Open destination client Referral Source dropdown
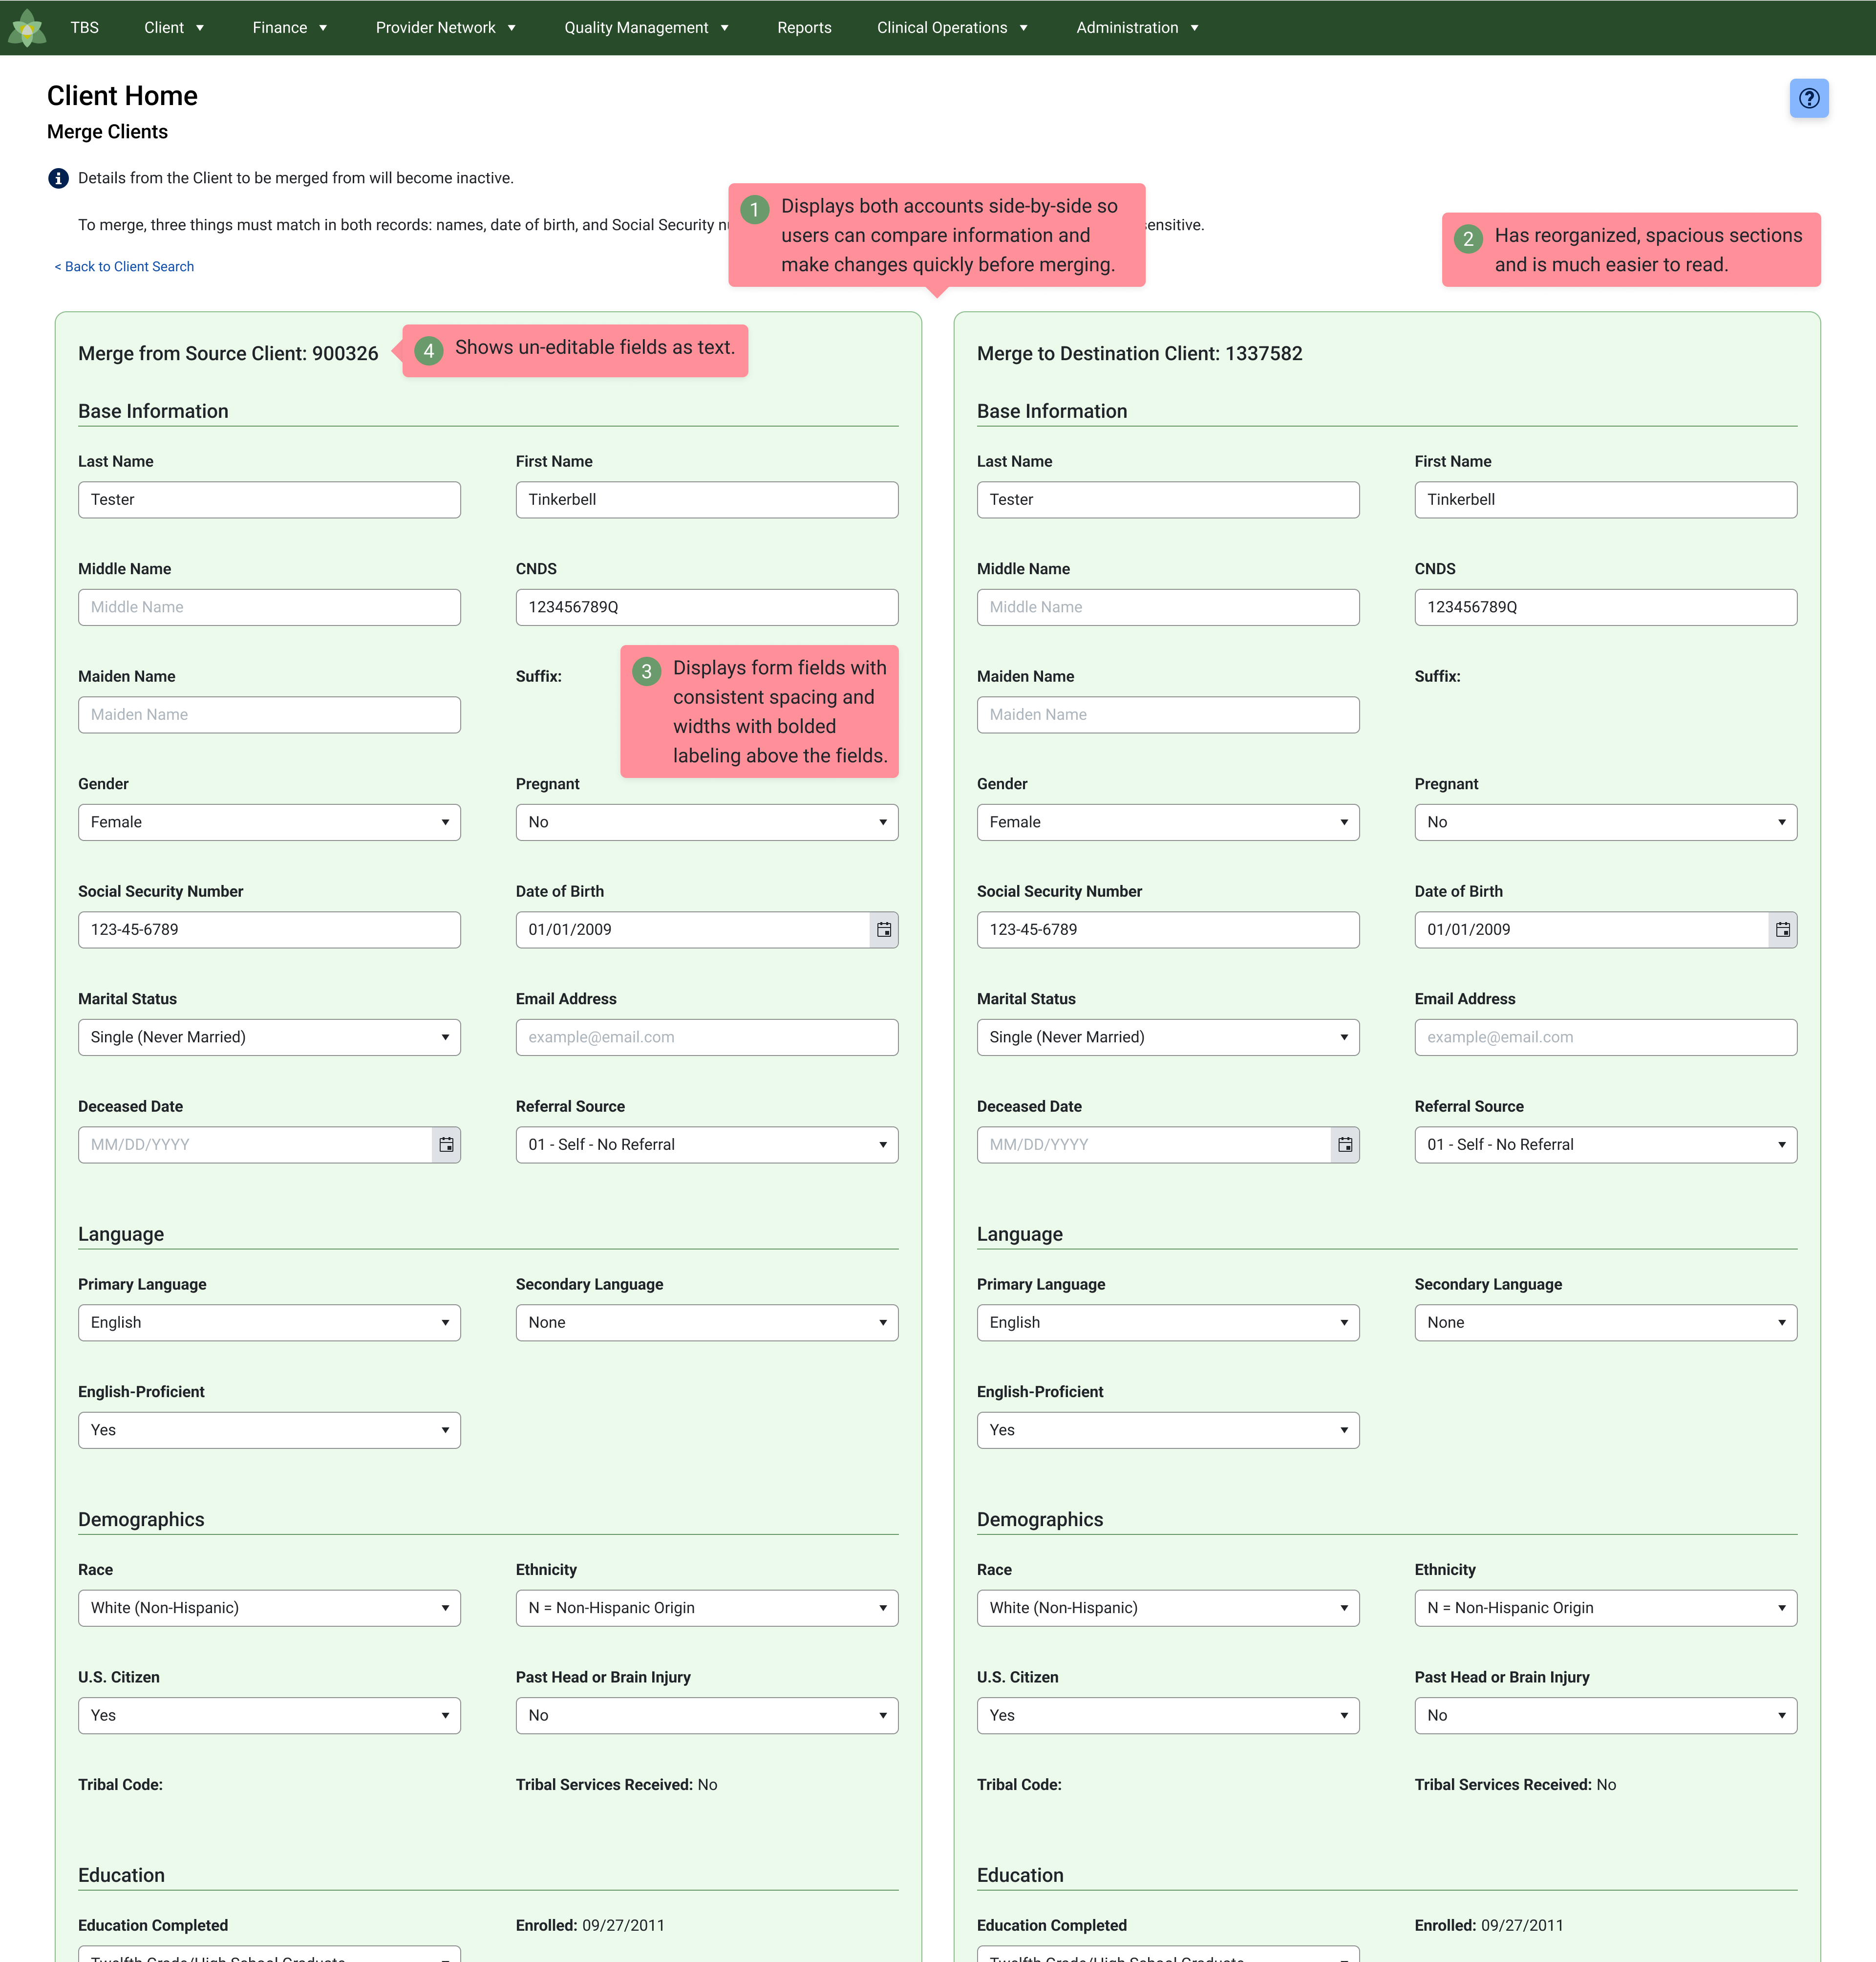Viewport: 1876px width, 1962px height. [x=1606, y=1145]
